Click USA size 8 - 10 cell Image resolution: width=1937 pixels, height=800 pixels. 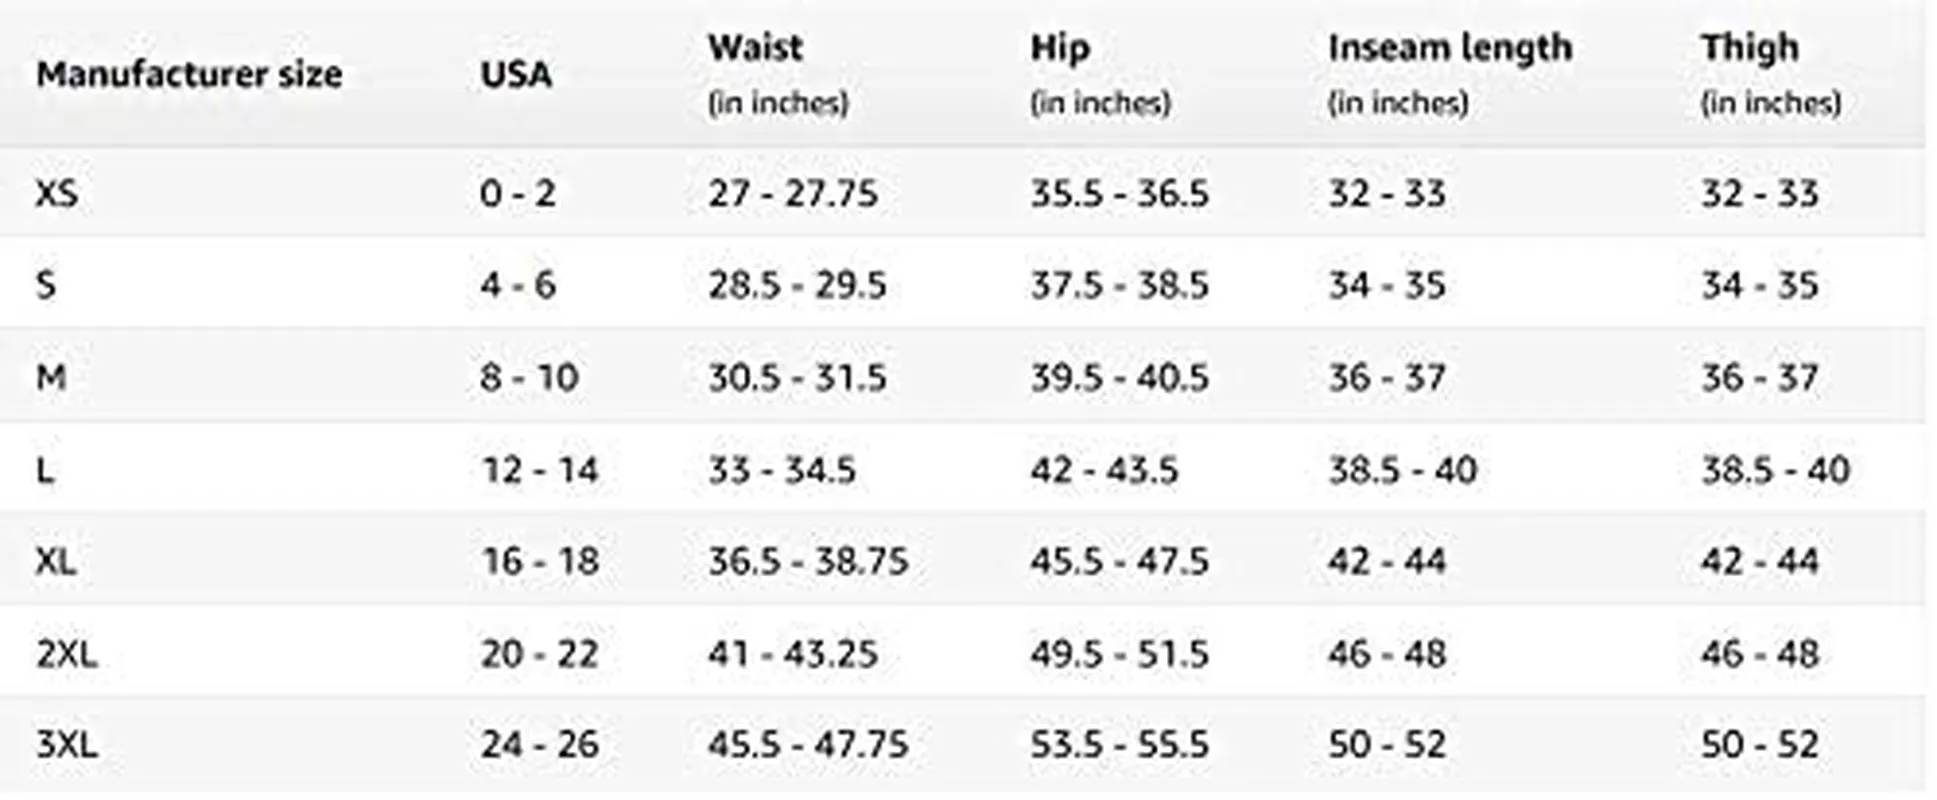[x=529, y=377]
